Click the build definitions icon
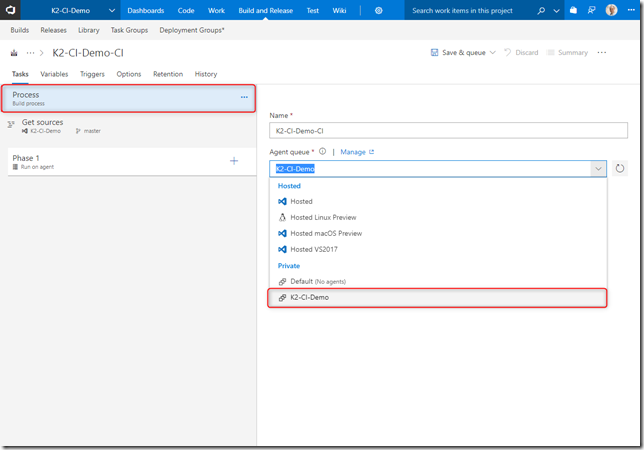644x450 pixels. click(14, 53)
